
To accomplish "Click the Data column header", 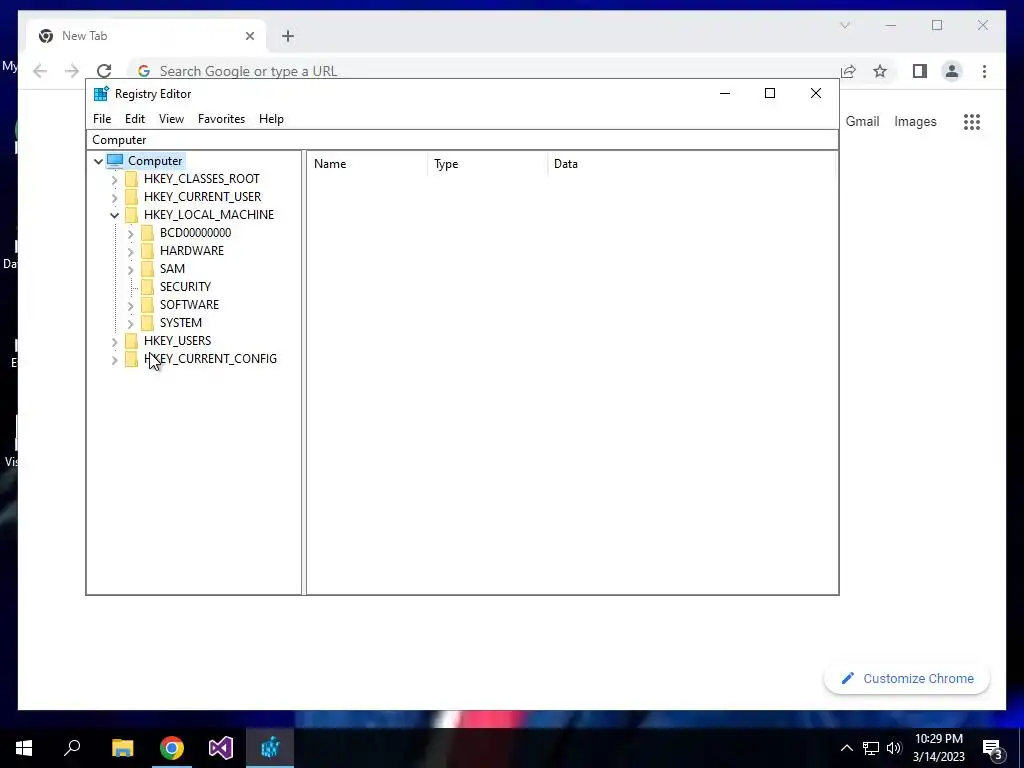I will point(692,164).
